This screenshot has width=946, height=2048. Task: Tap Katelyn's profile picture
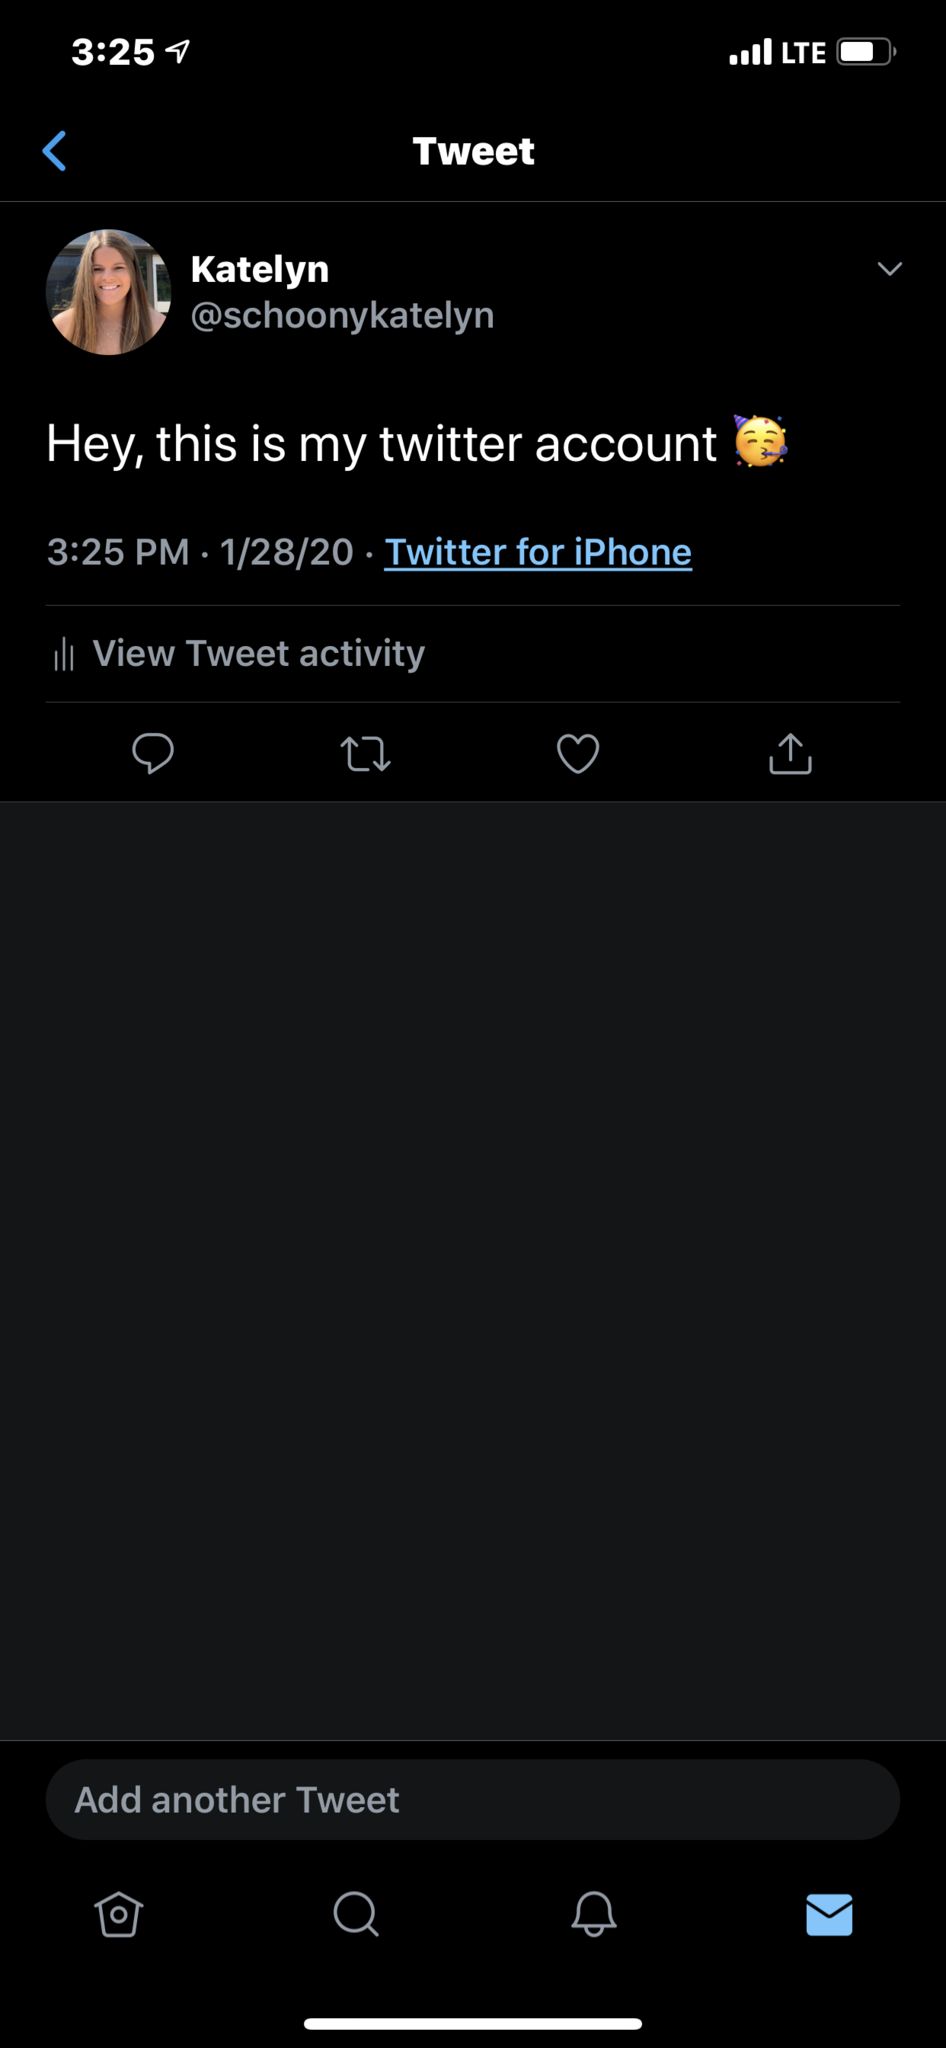coord(108,292)
